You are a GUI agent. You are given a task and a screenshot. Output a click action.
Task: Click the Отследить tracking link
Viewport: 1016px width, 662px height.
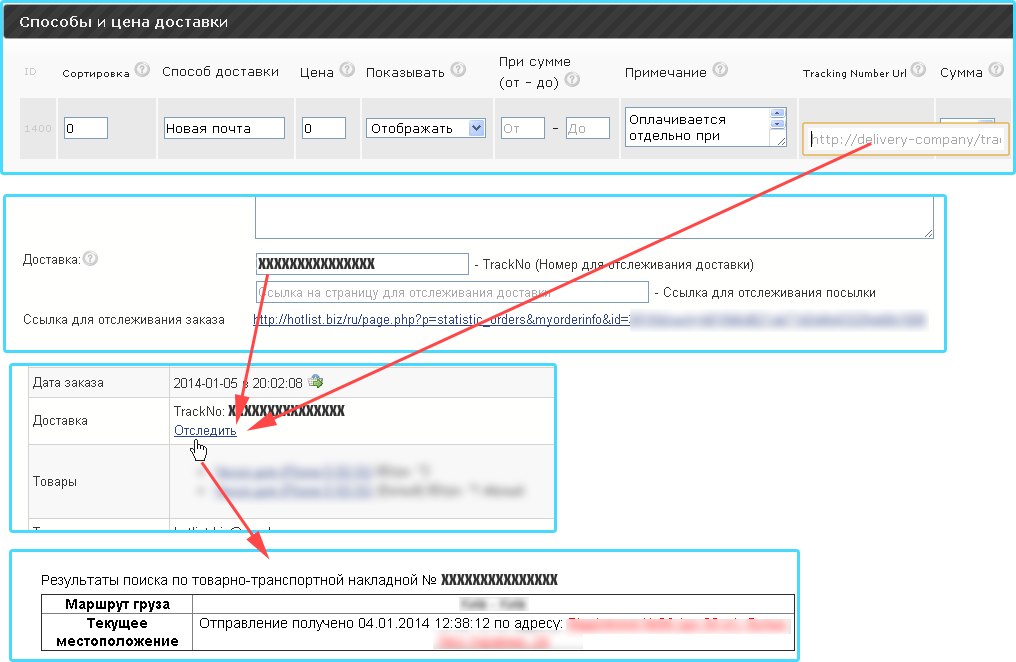[x=205, y=431]
